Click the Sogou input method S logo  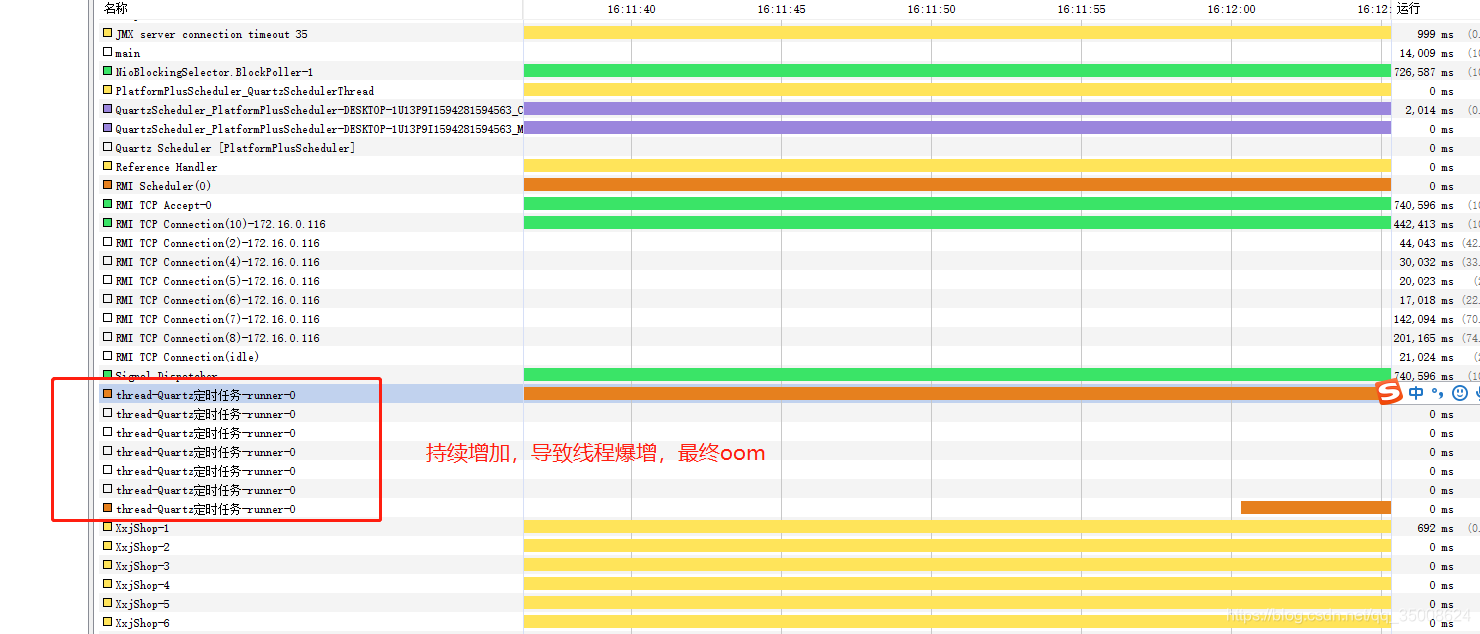pos(1389,392)
